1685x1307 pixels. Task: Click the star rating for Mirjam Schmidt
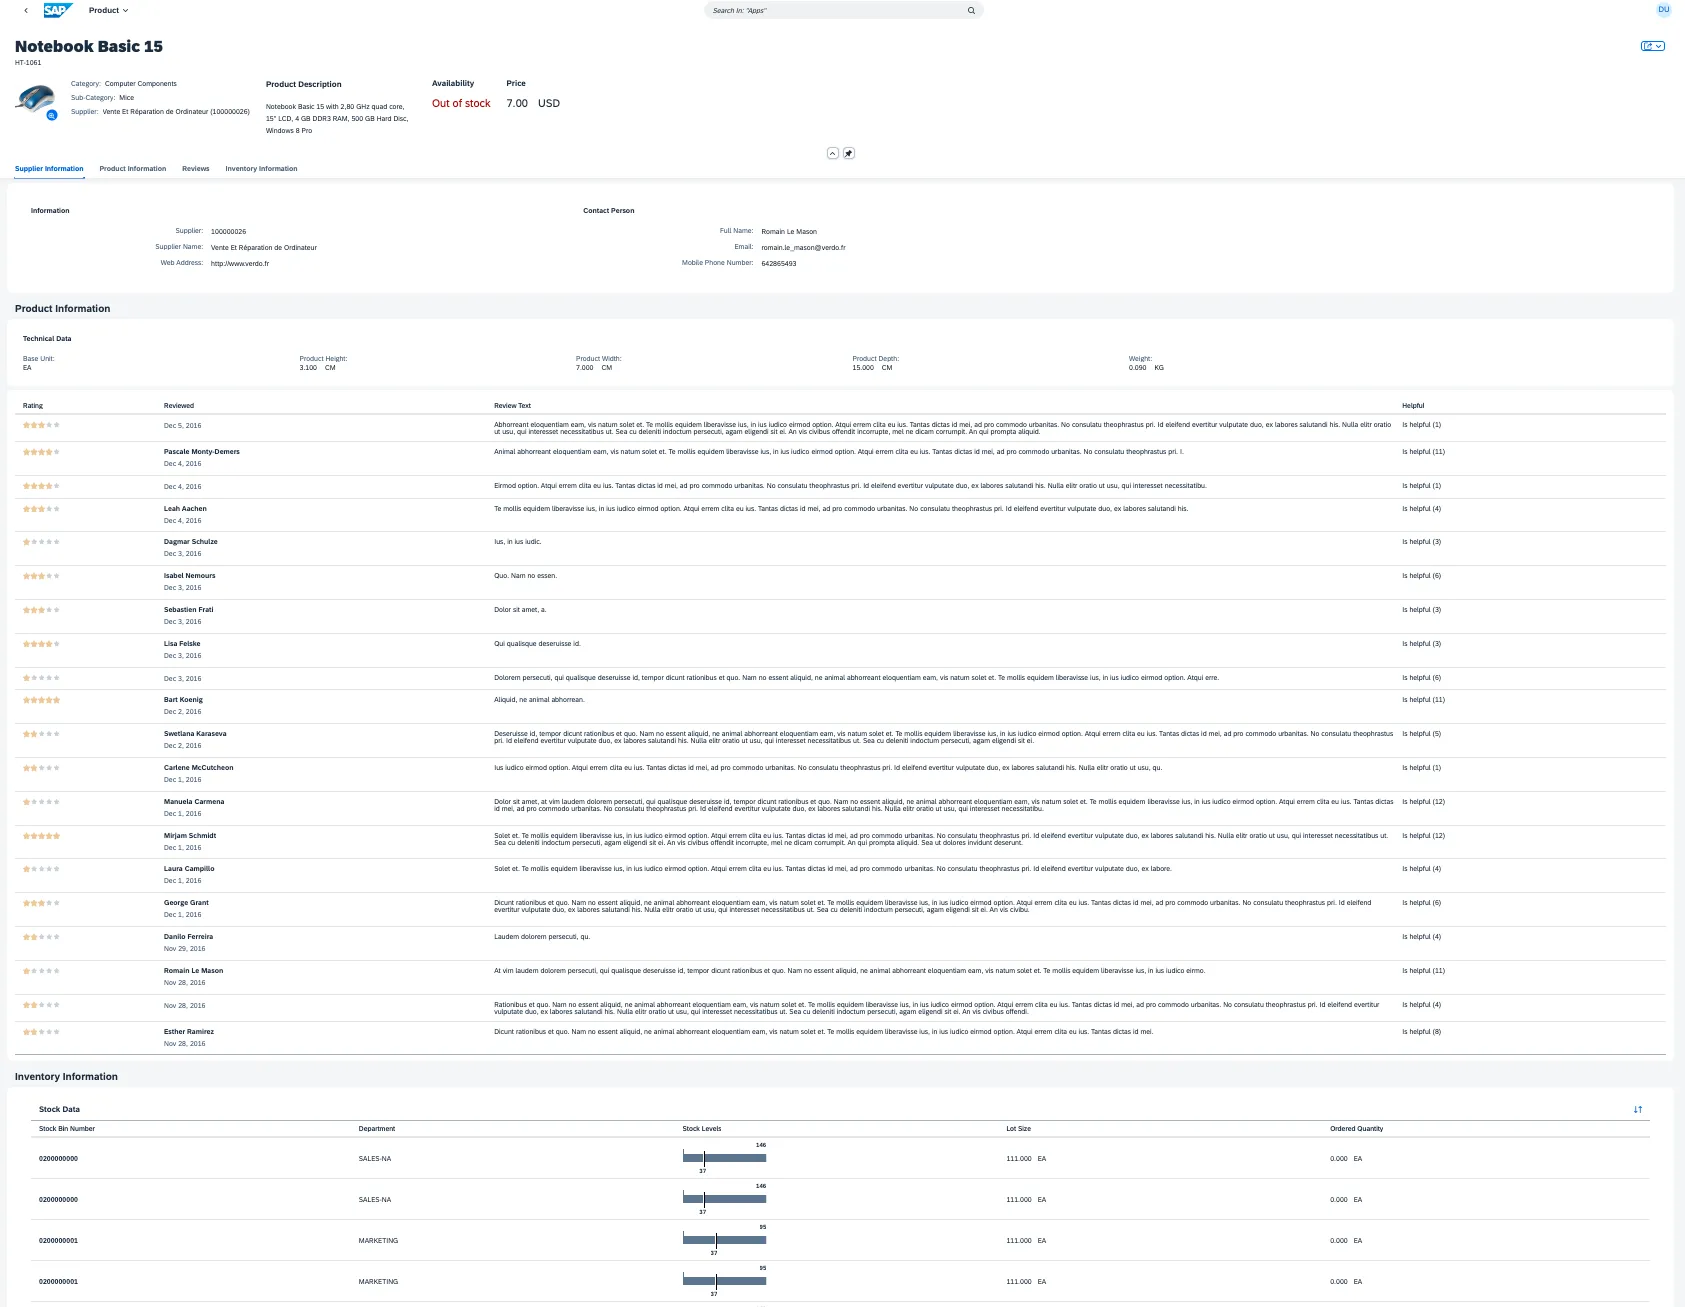[41, 836]
